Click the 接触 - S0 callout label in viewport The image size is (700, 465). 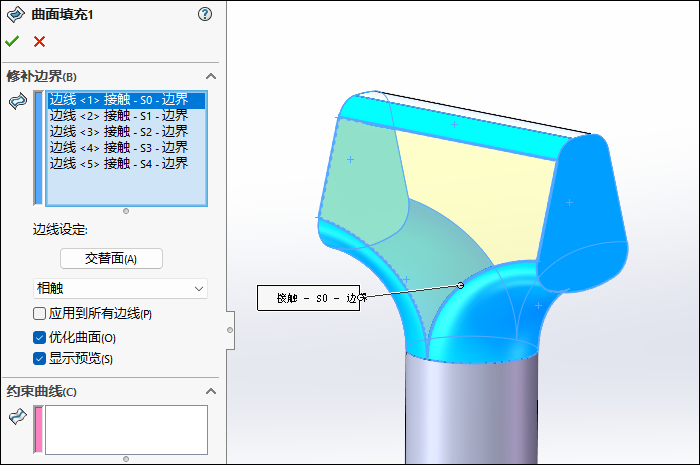click(308, 298)
